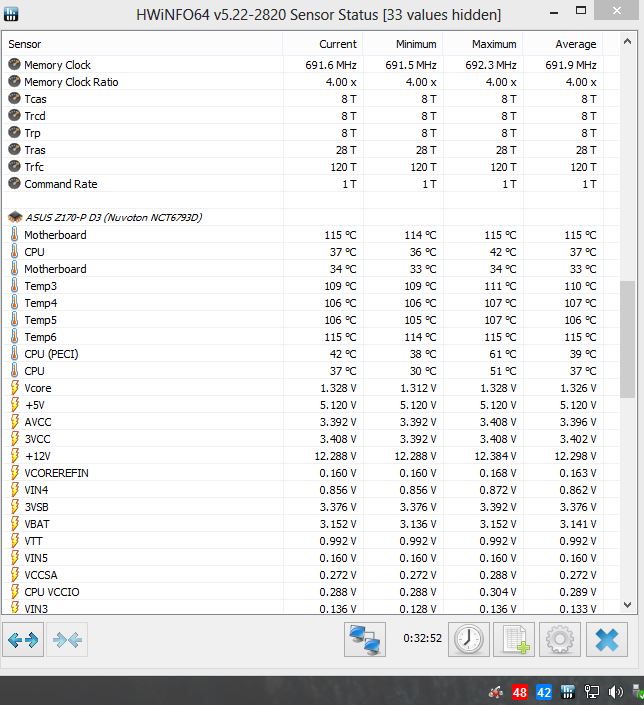This screenshot has width=644, height=705.
Task: Click the 0:32:52 elapsed time display
Action: point(422,638)
